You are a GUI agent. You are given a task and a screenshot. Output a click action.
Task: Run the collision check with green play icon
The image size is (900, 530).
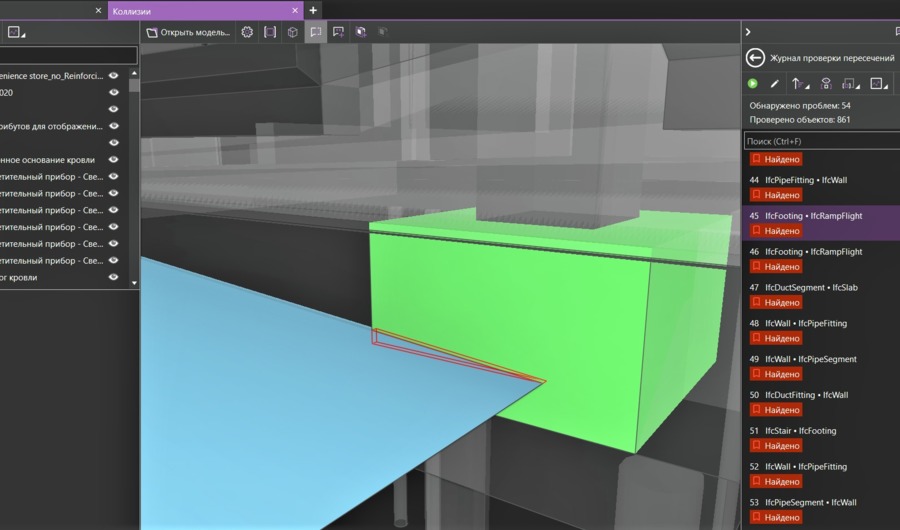pos(753,84)
